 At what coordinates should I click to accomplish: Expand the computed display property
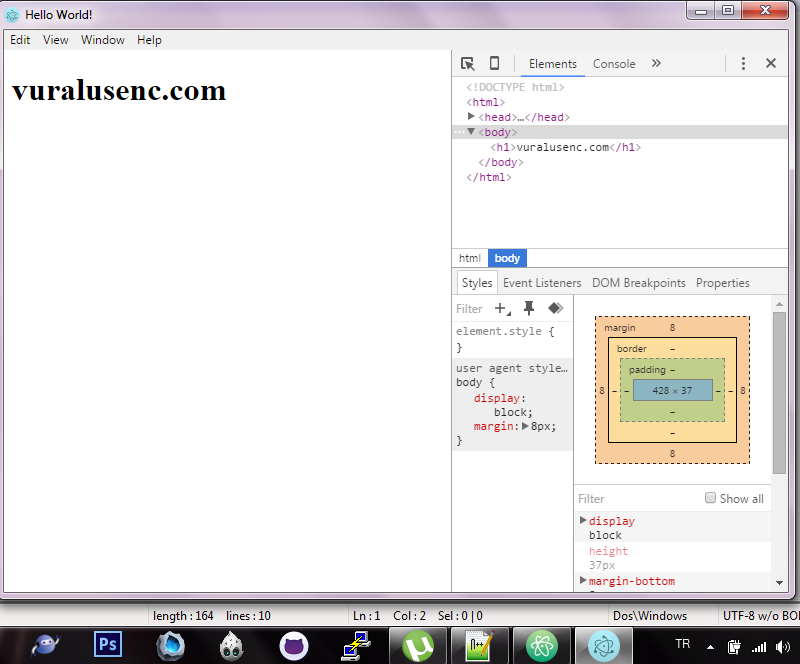coord(583,520)
